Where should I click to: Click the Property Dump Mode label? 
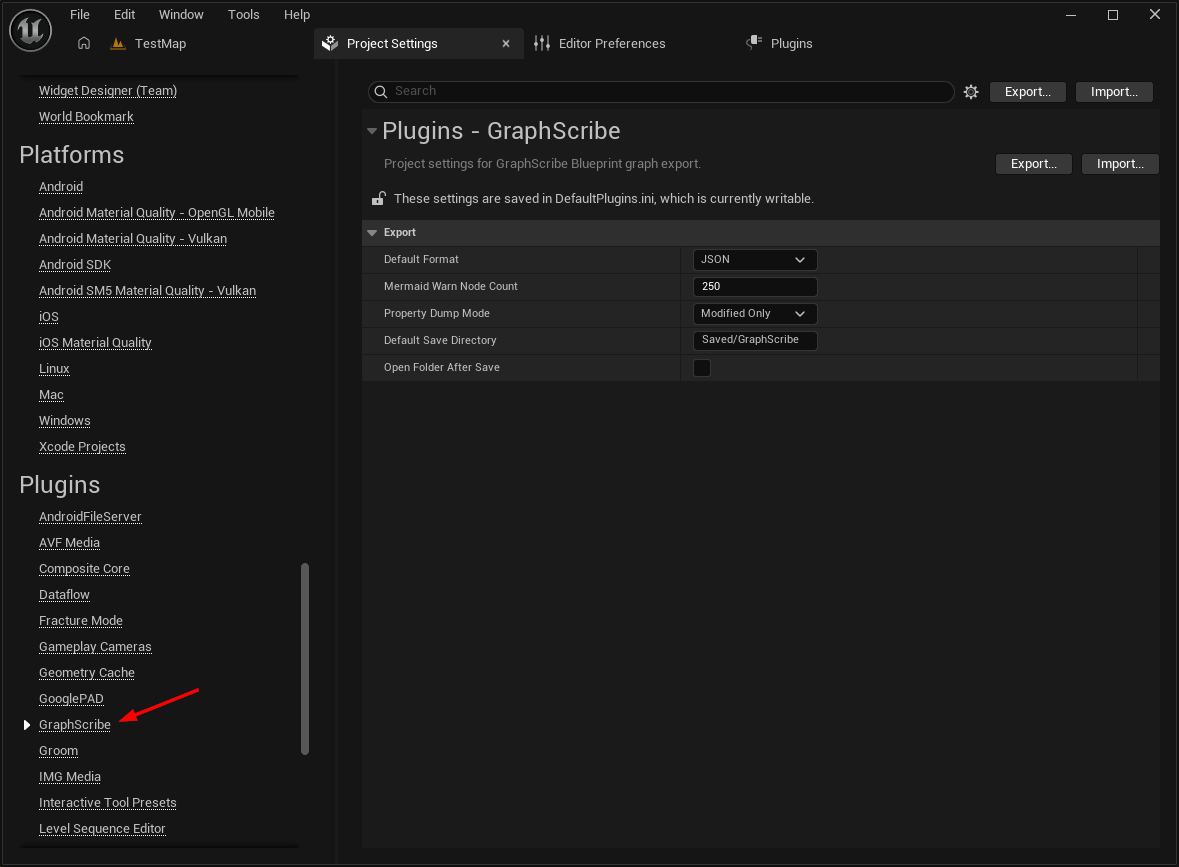click(436, 314)
